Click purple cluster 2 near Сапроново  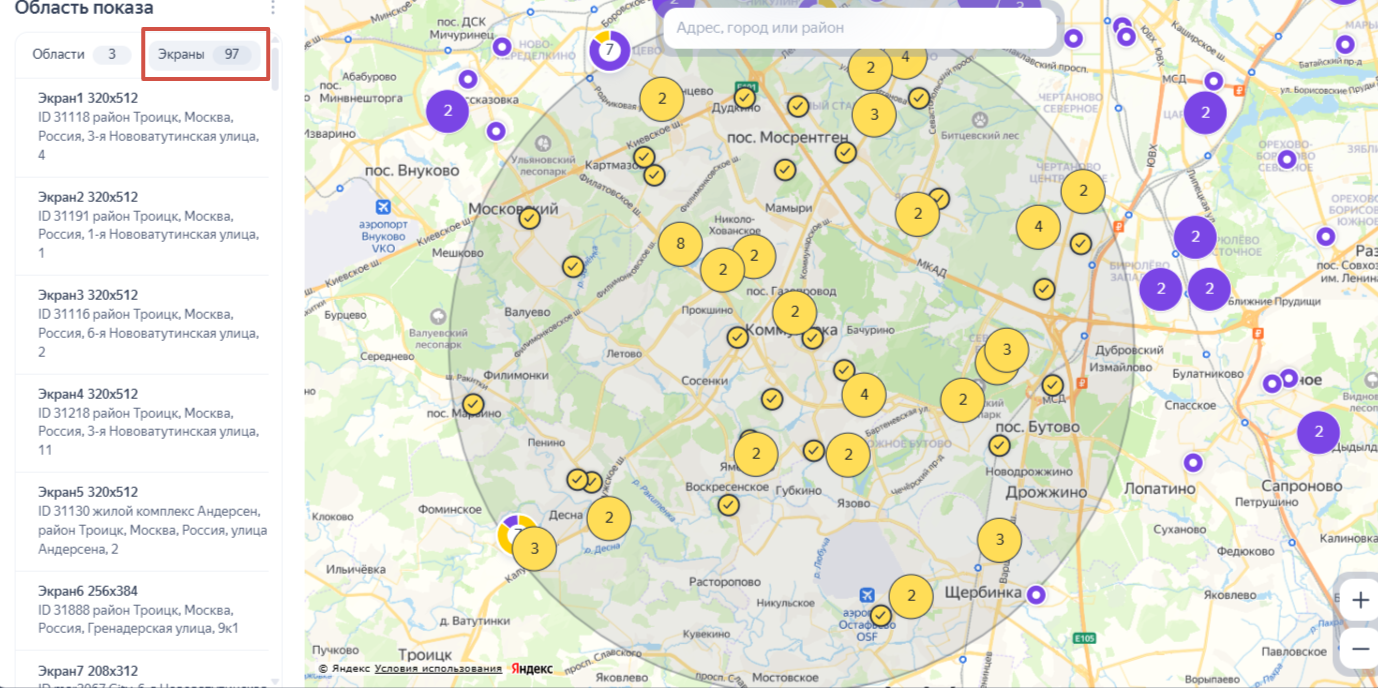[x=1318, y=432]
